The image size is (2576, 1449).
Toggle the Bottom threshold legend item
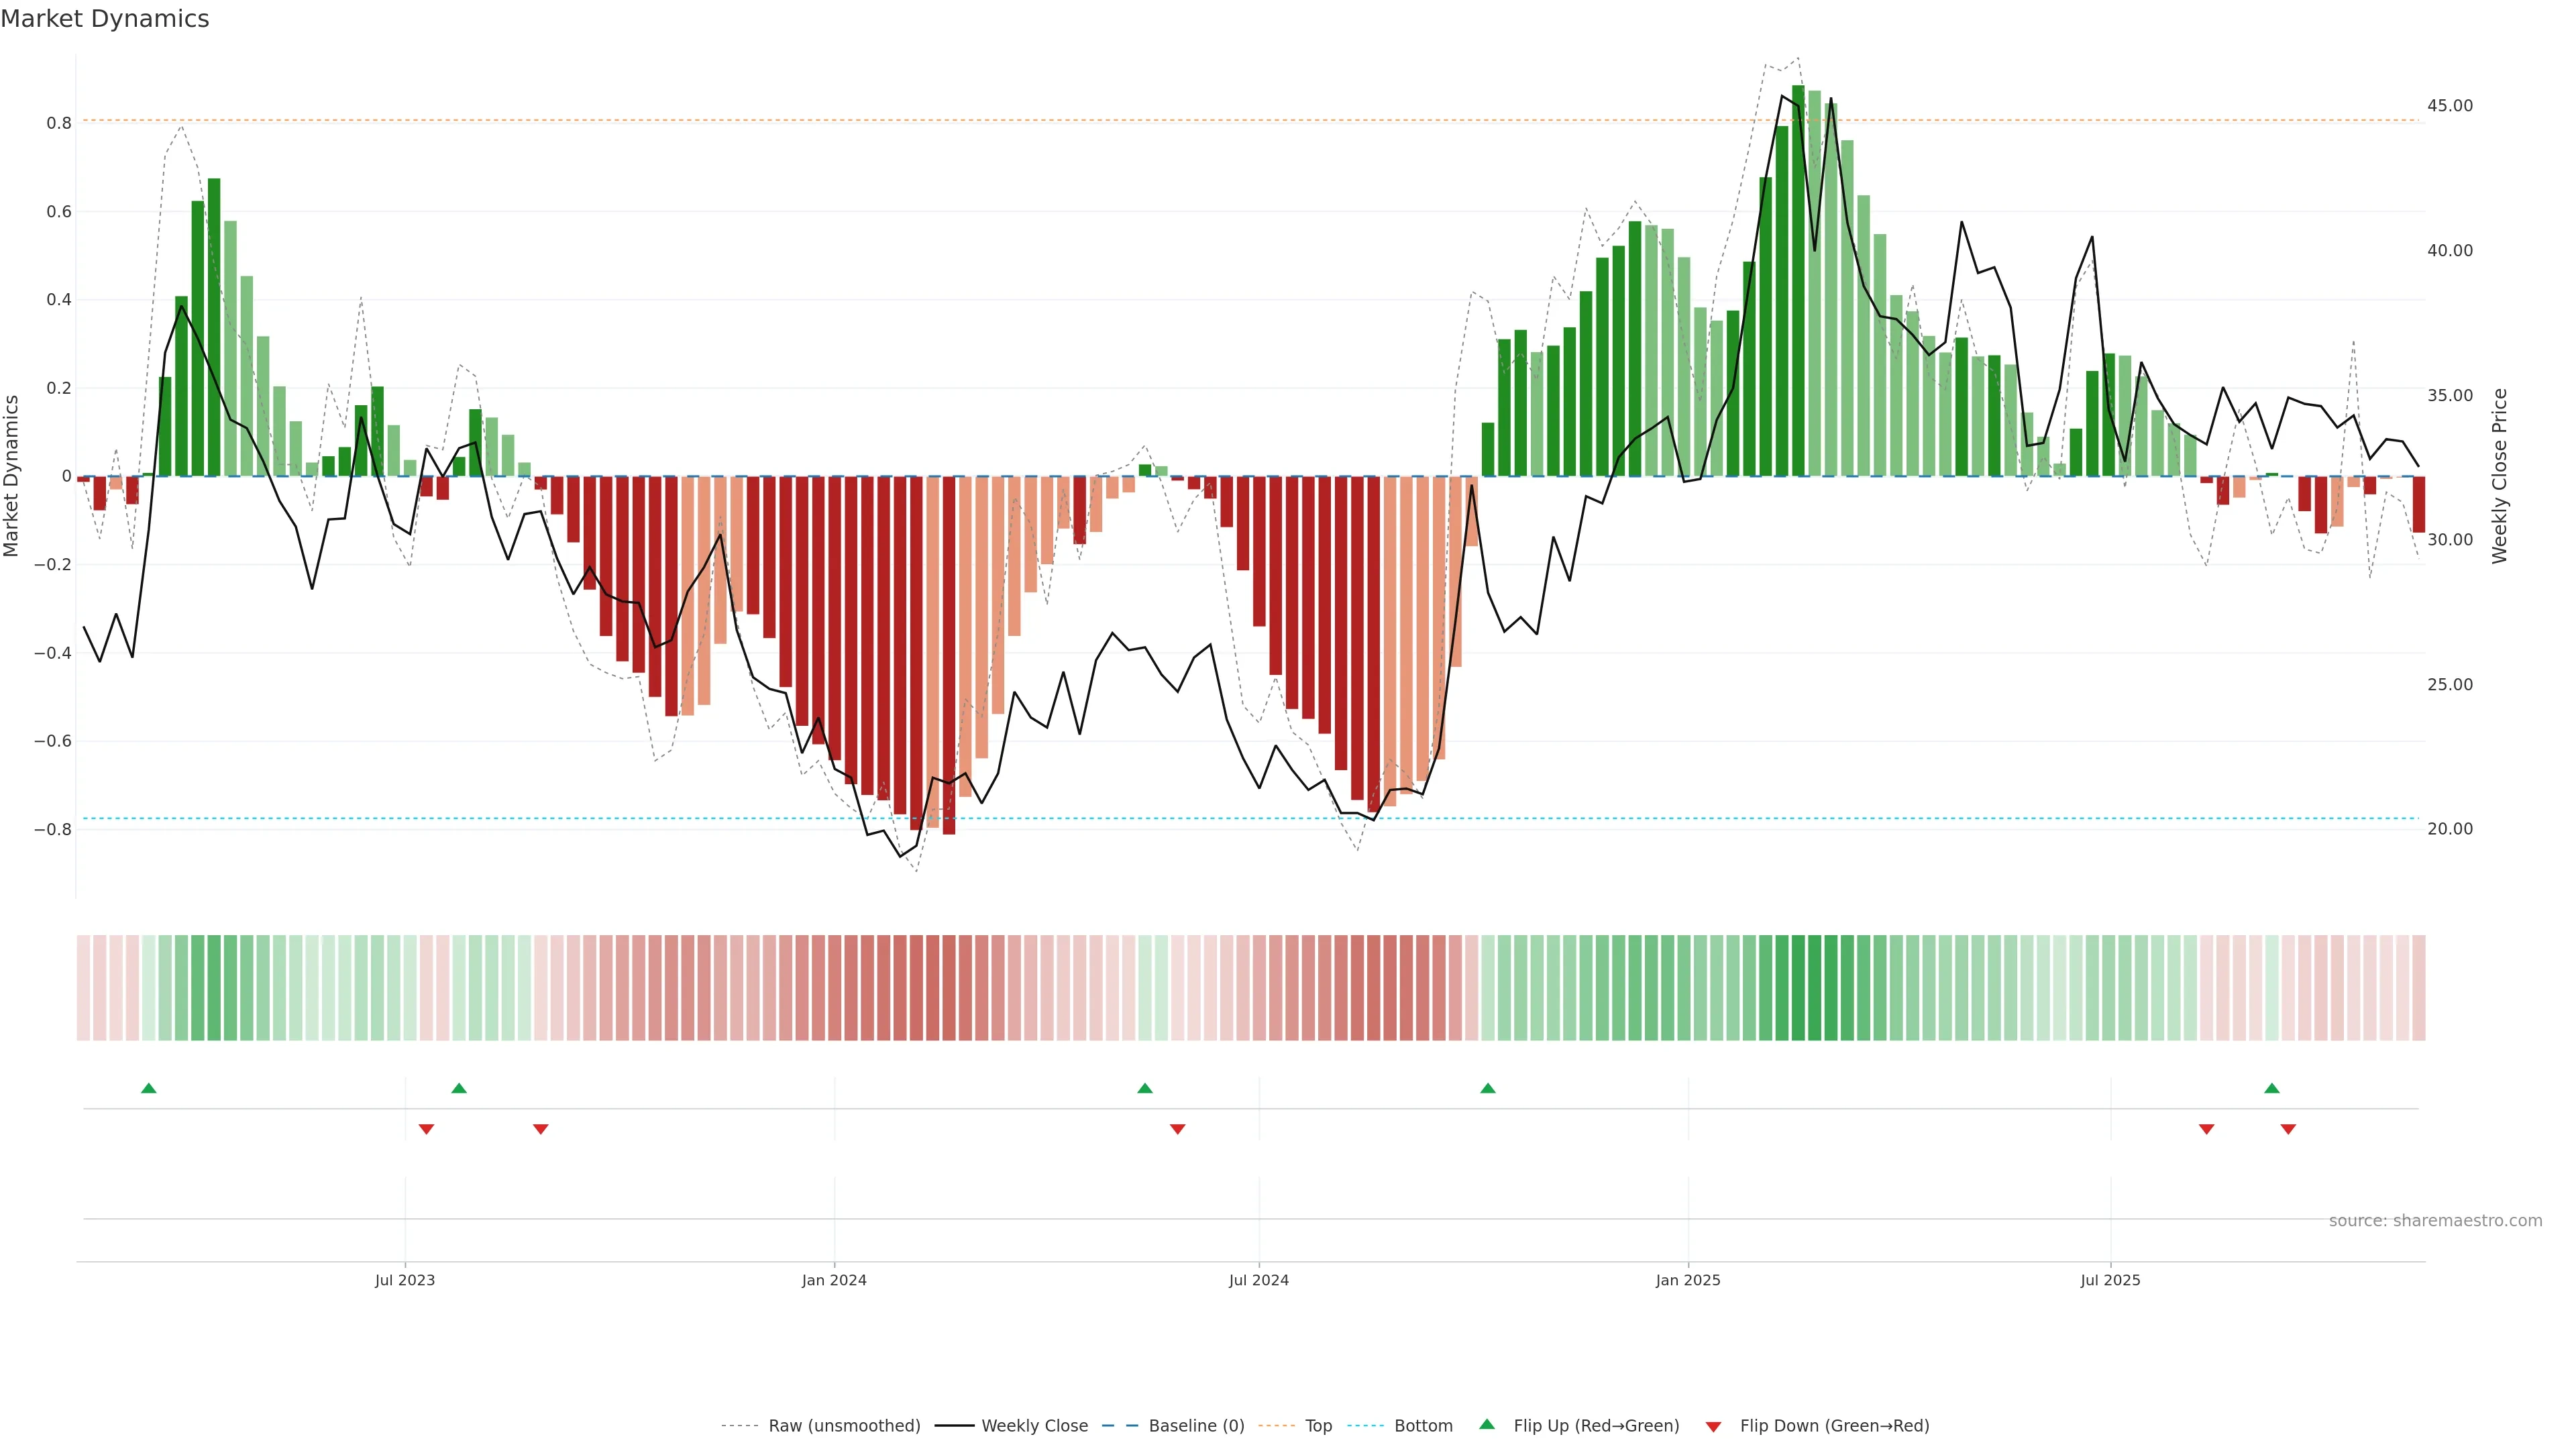pos(1423,1426)
